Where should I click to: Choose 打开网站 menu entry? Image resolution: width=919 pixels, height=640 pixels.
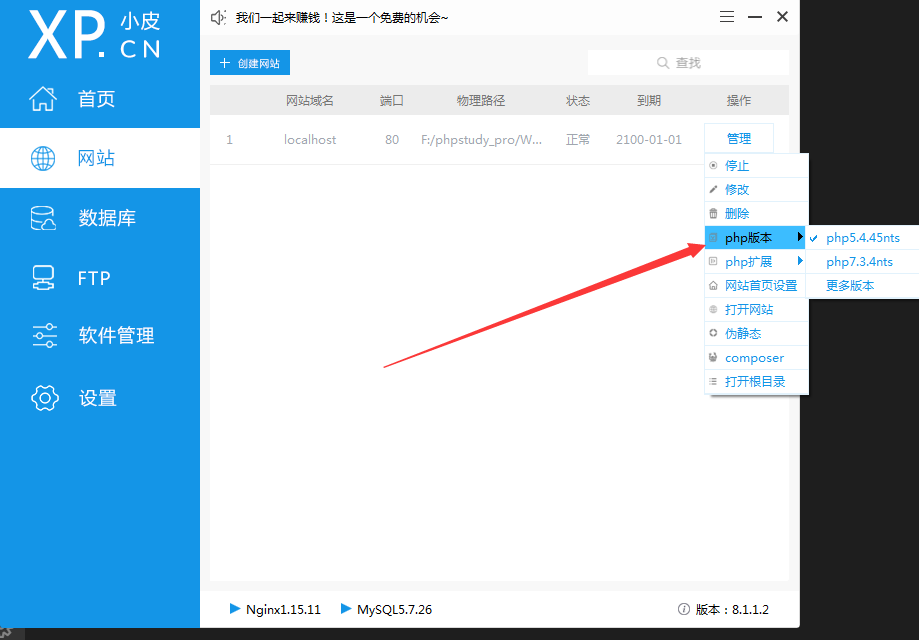[757, 309]
